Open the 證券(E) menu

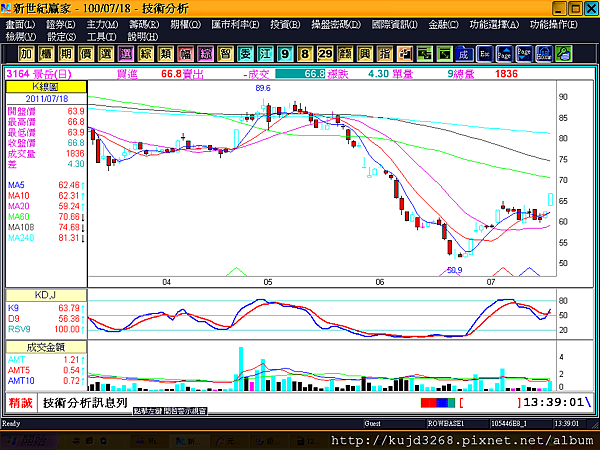(x=61, y=24)
